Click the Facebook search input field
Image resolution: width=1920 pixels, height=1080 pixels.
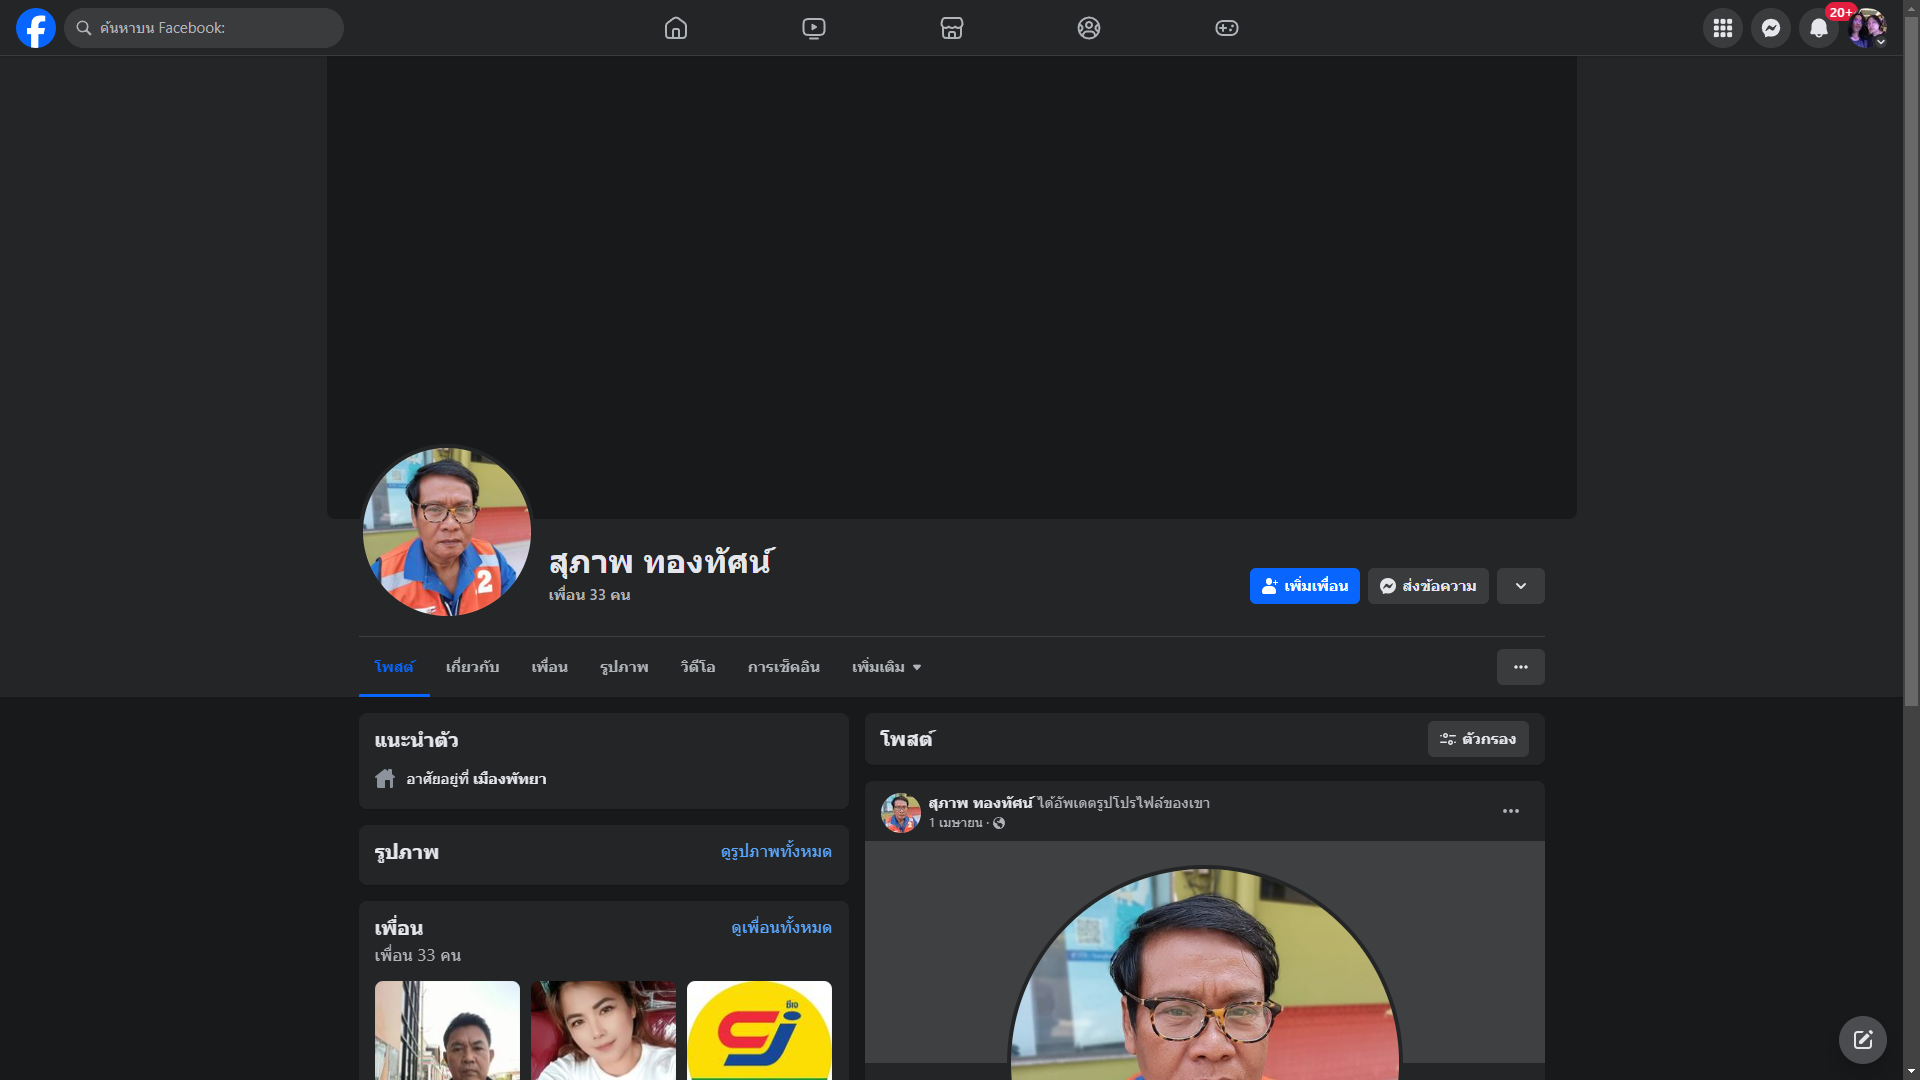204,28
